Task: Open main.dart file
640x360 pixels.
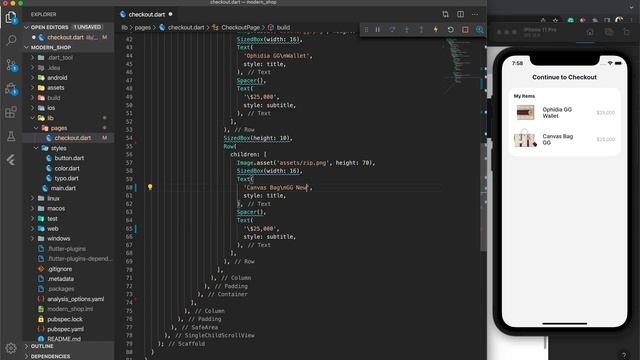Action: coord(63,188)
